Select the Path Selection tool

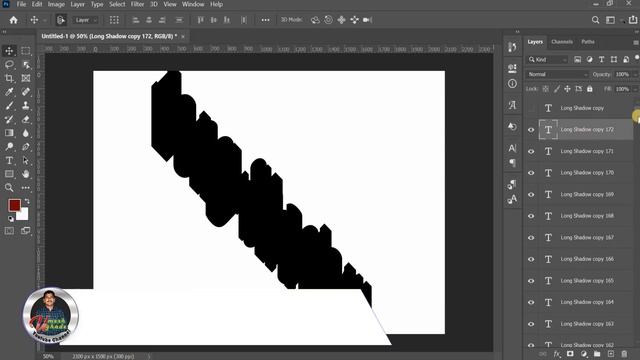click(26, 160)
